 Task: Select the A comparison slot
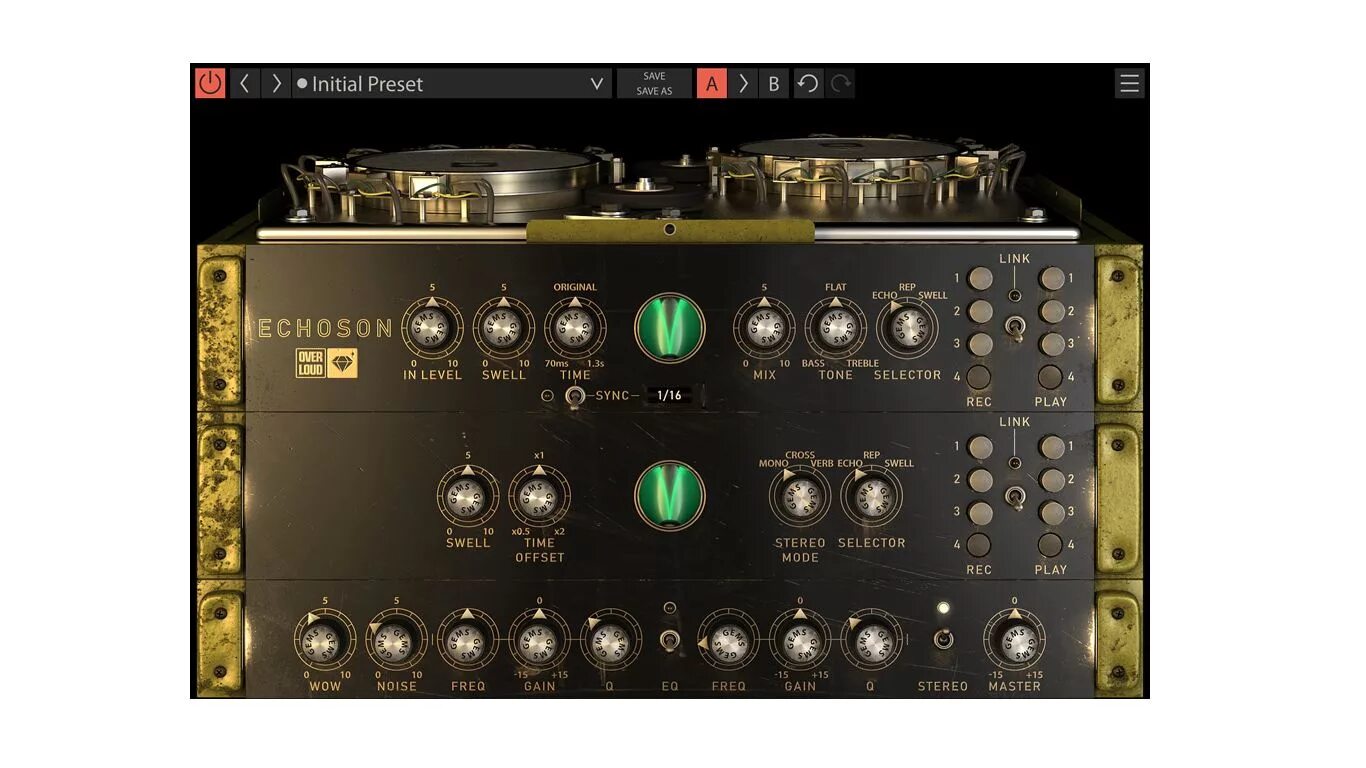pos(712,83)
